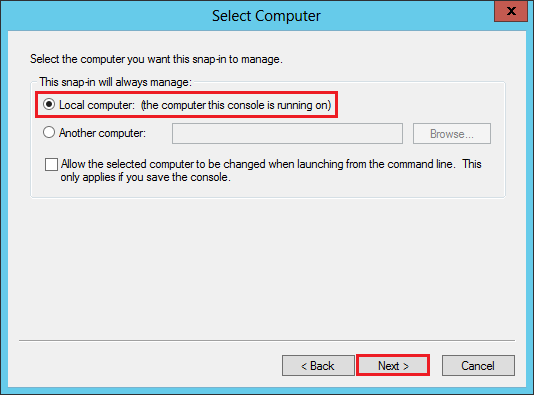Choose the Another computer option

(49, 132)
